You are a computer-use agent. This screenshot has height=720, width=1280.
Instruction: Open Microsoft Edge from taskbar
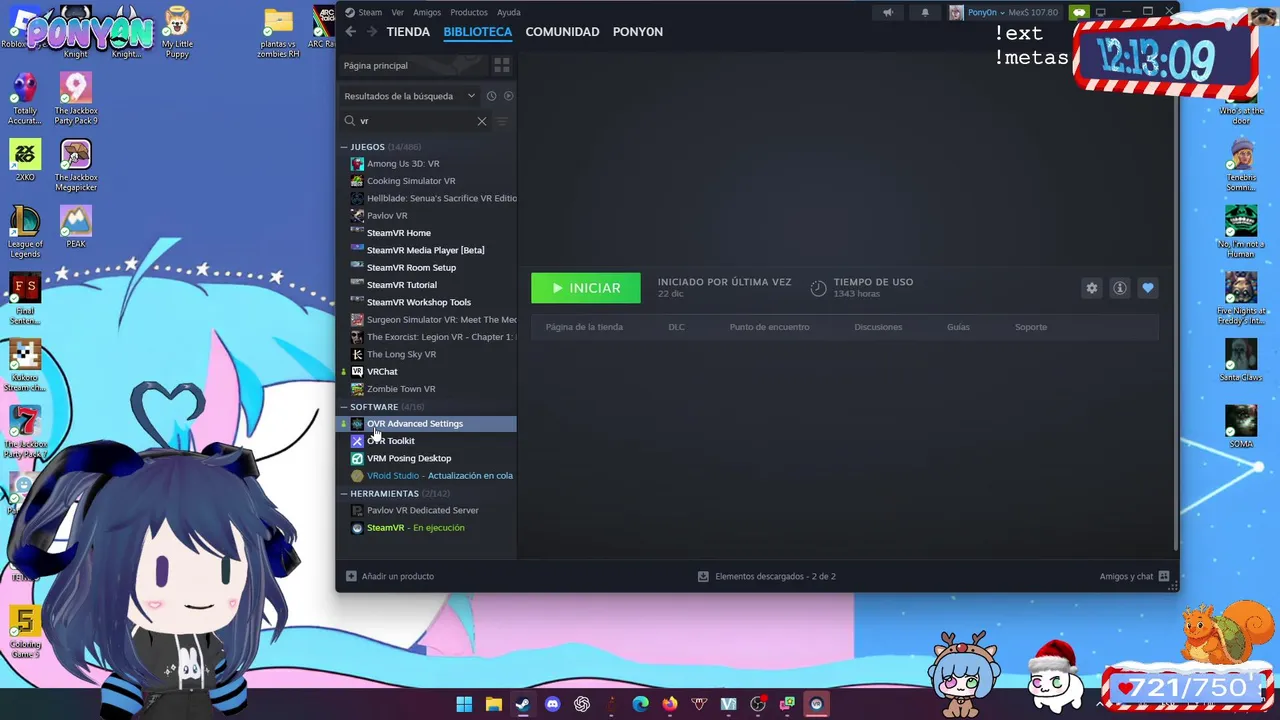coord(640,704)
